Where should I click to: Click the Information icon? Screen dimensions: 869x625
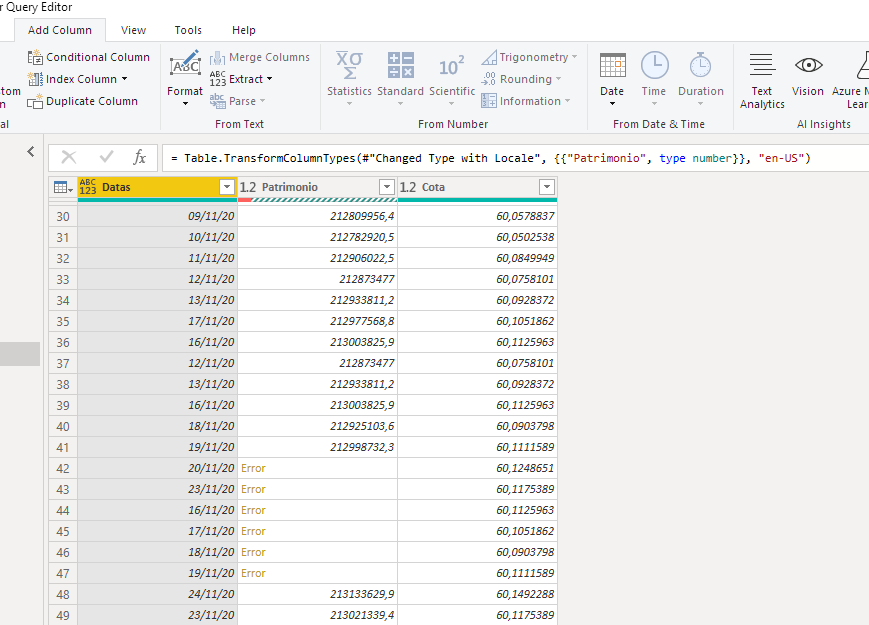point(489,101)
